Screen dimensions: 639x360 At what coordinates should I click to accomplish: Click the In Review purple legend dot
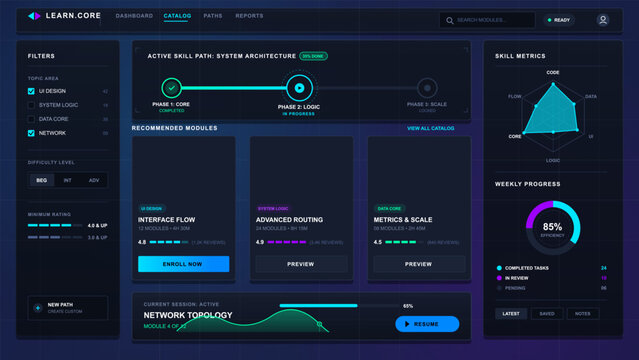coord(499,278)
